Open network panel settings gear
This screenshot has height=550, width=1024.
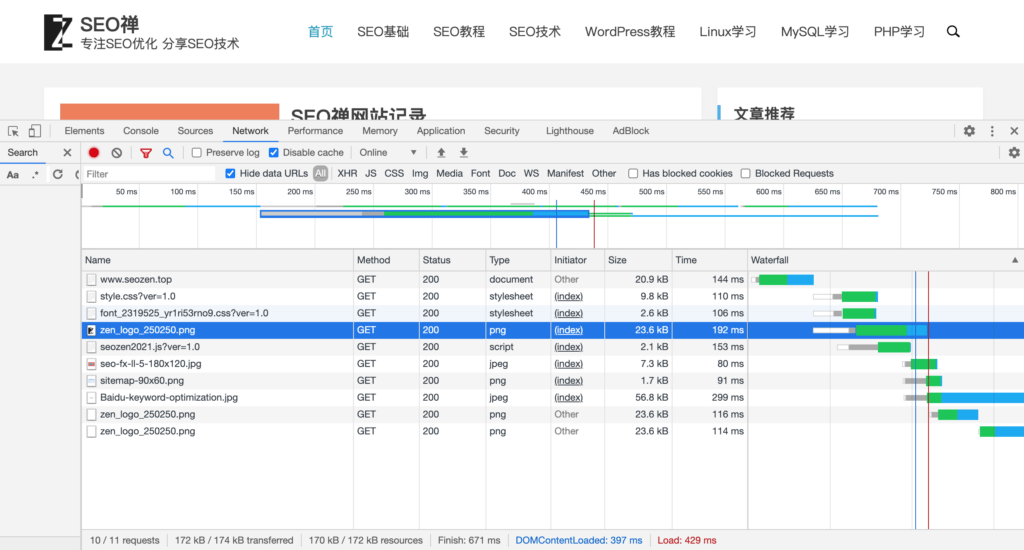1014,152
